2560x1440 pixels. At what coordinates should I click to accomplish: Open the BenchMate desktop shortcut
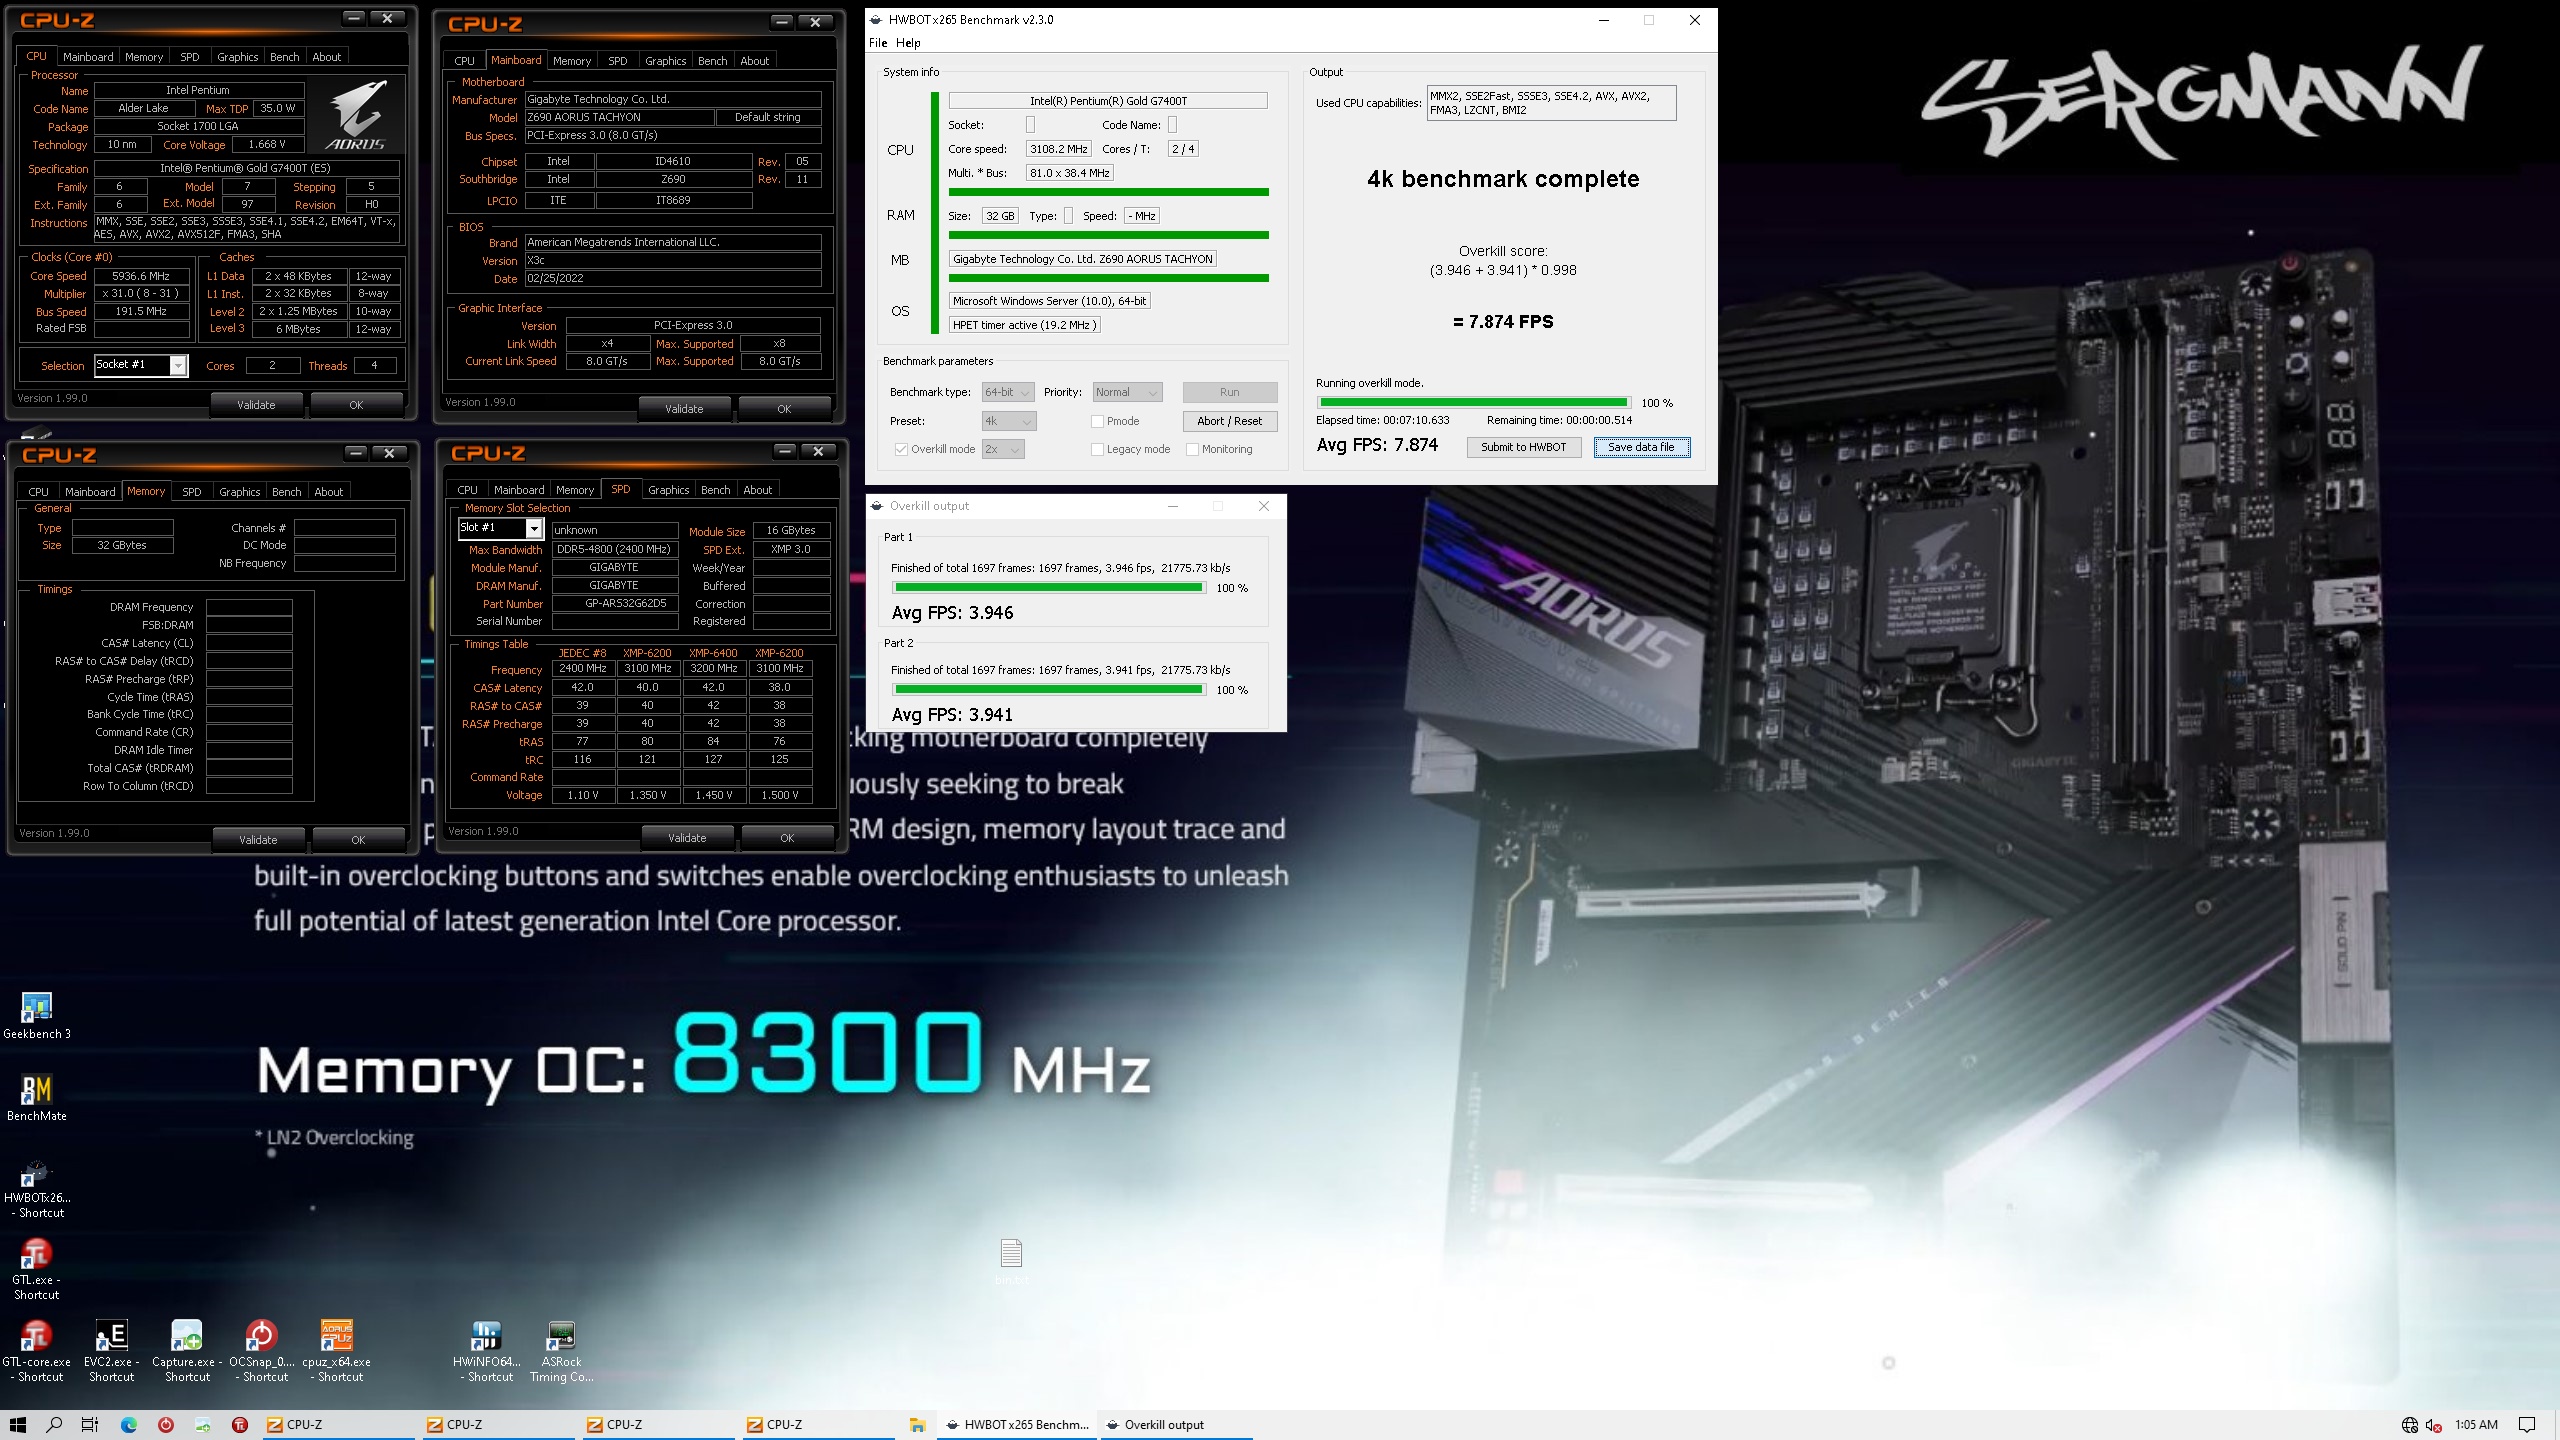(37, 1097)
